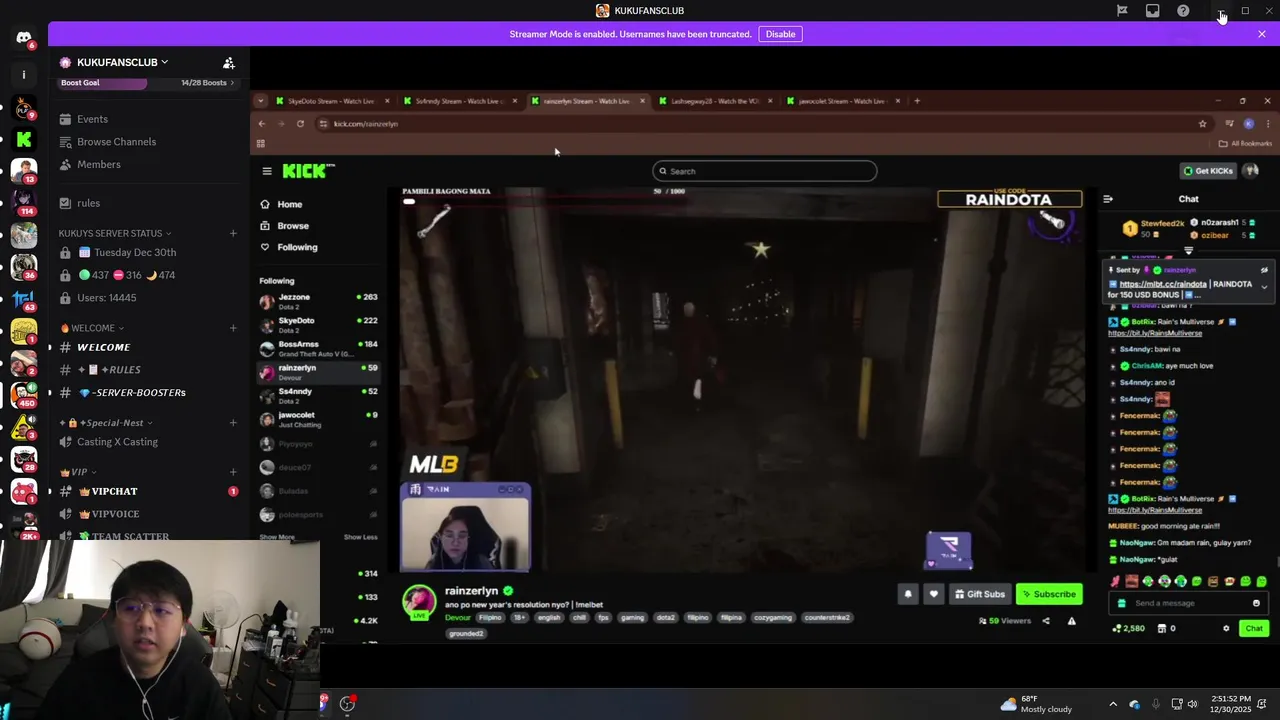
Task: Click Show Less in following list
Action: point(360,537)
